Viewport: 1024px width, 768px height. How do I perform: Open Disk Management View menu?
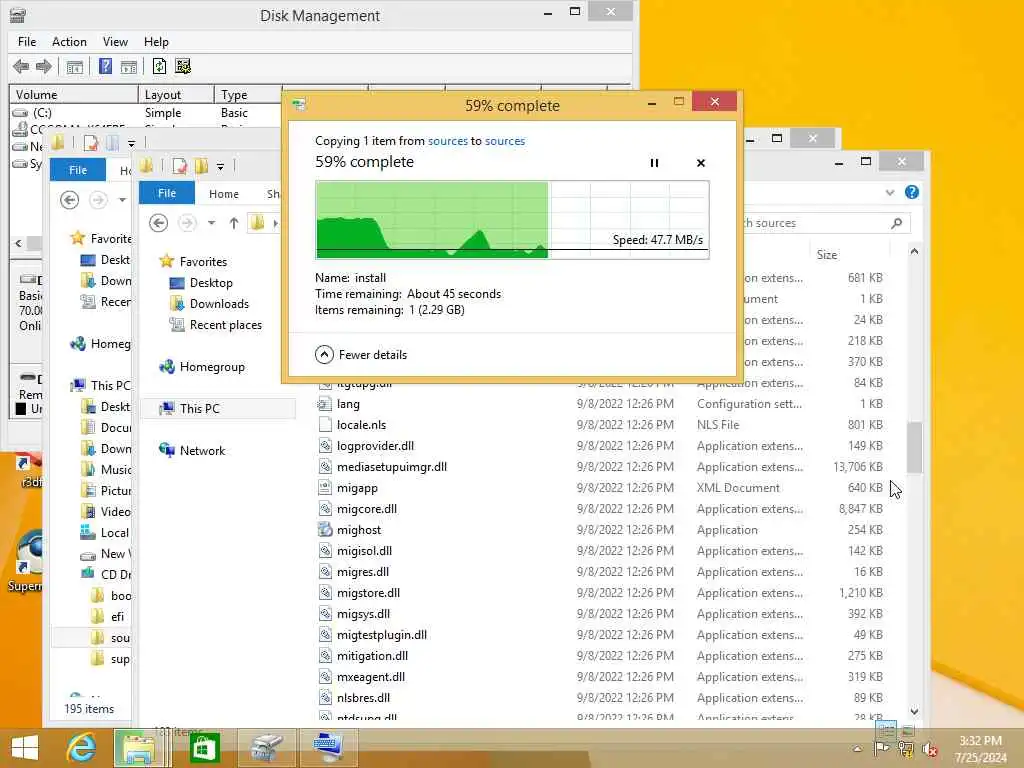pos(115,42)
